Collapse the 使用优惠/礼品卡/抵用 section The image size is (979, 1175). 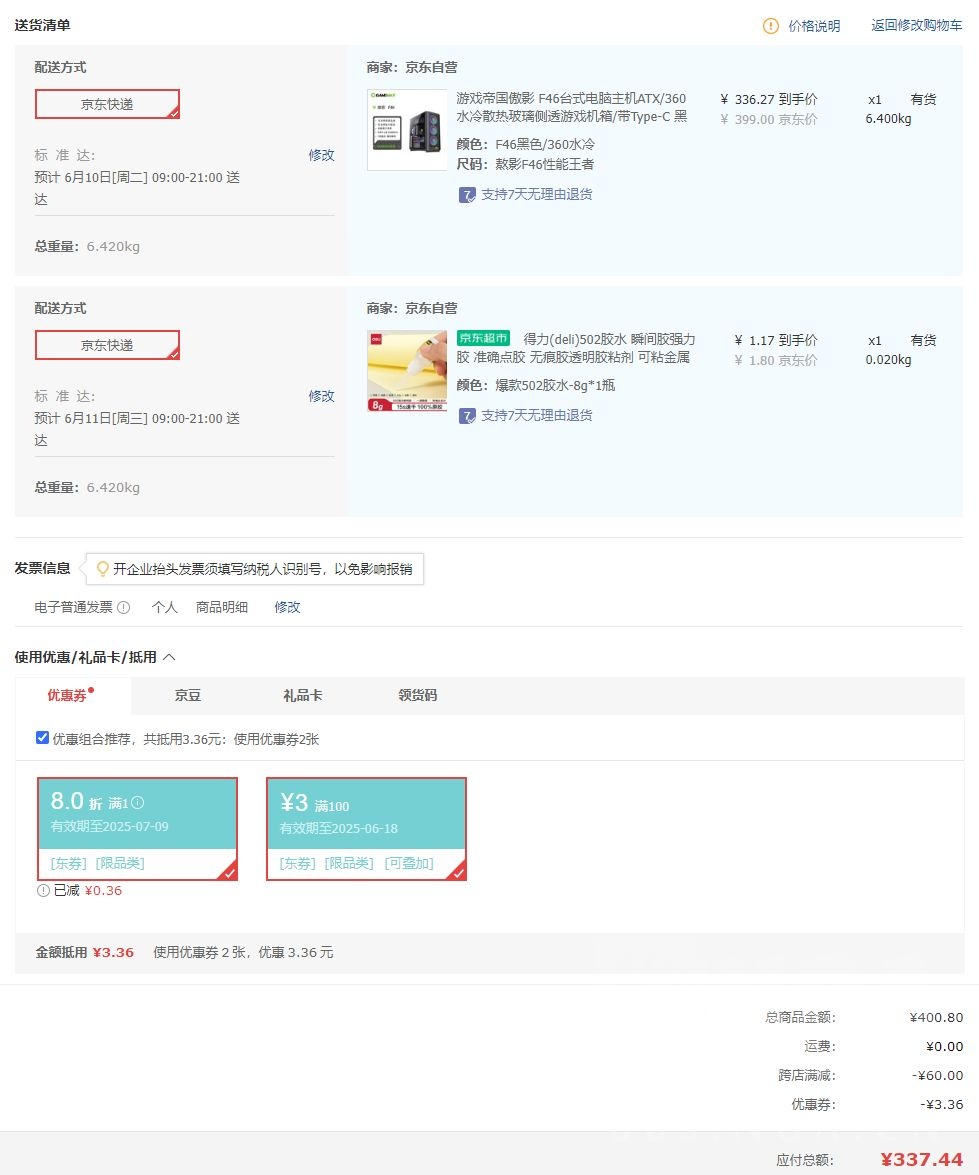tap(168, 657)
